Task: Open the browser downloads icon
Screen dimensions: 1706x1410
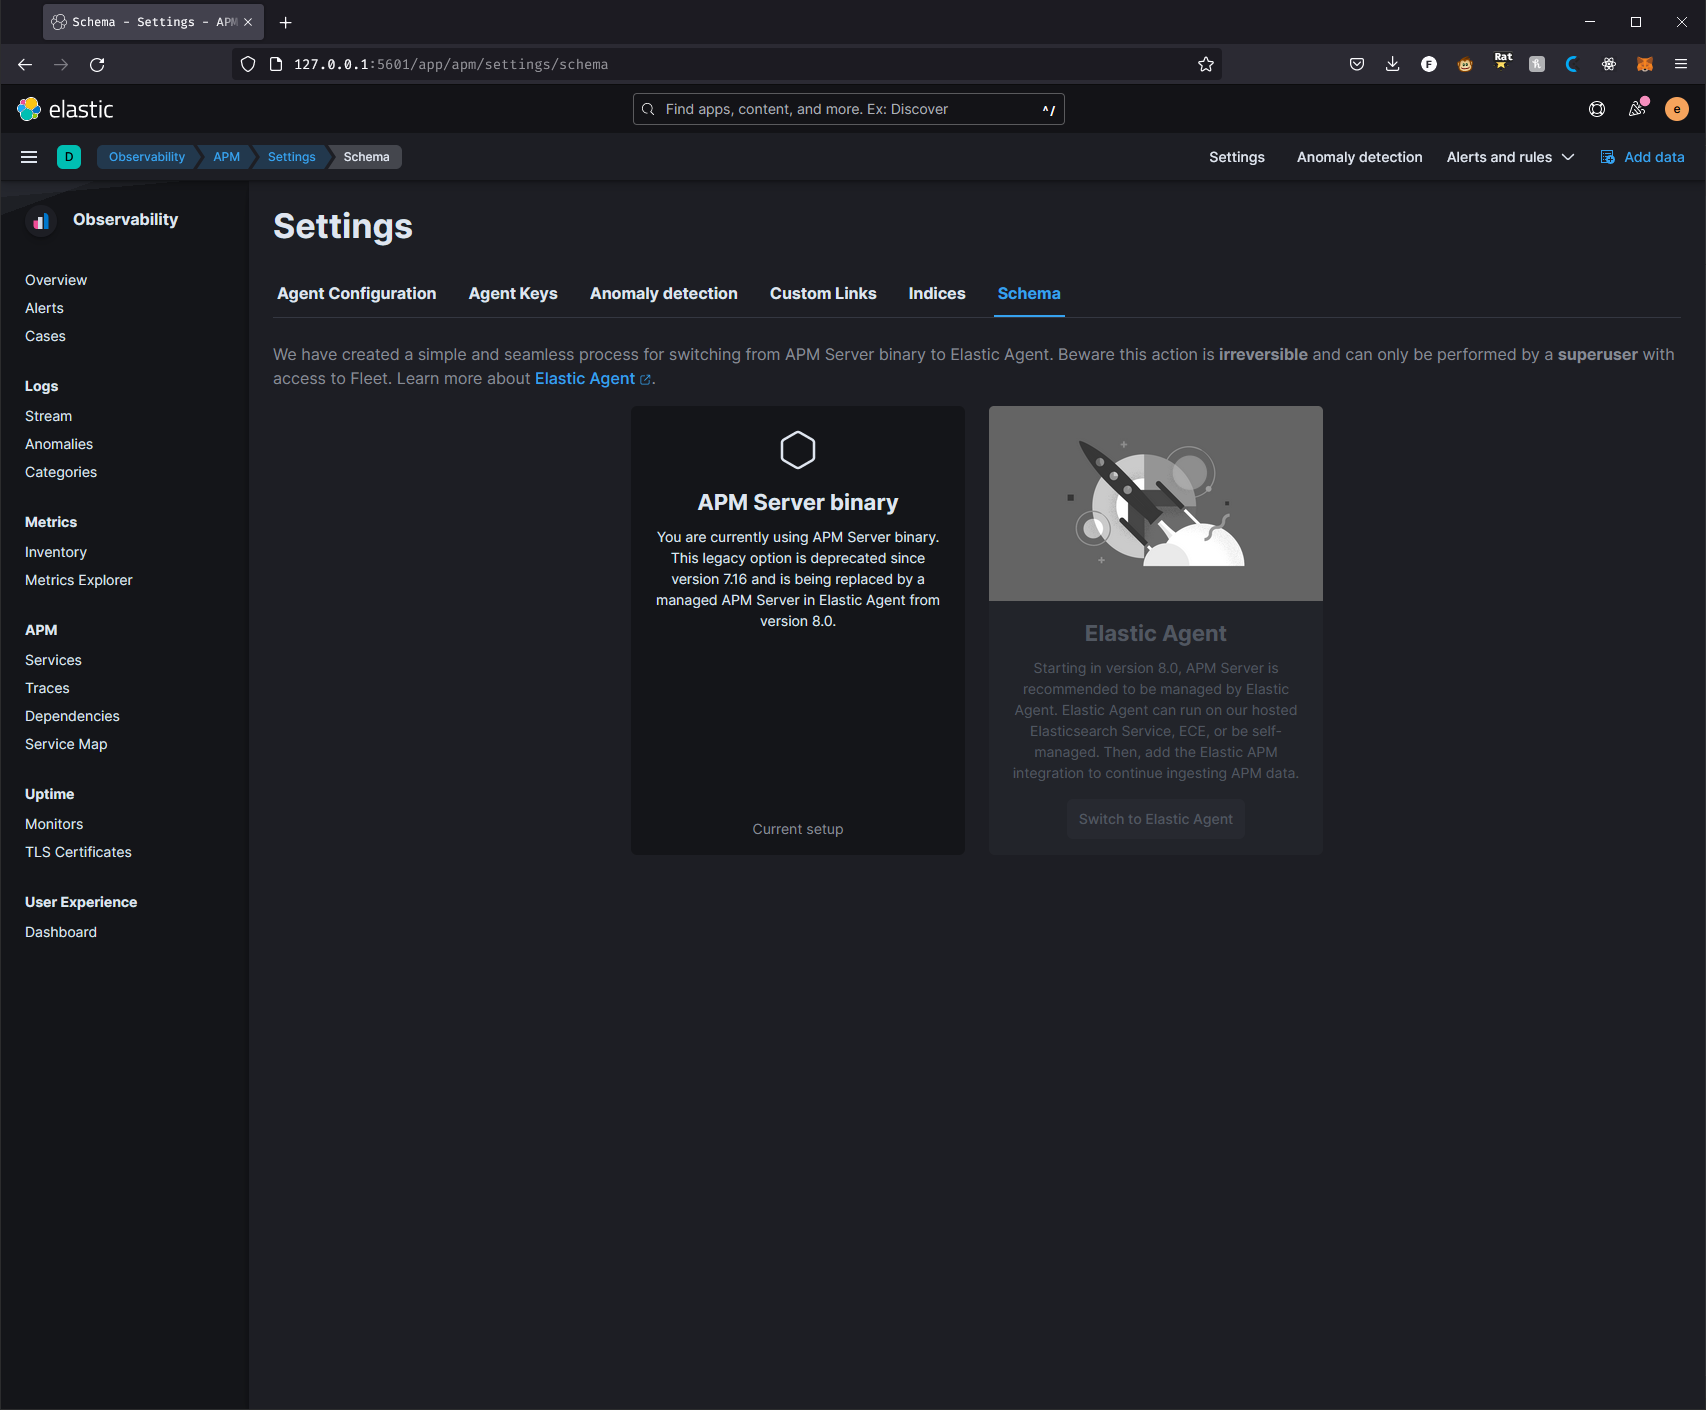Action: click(x=1393, y=64)
